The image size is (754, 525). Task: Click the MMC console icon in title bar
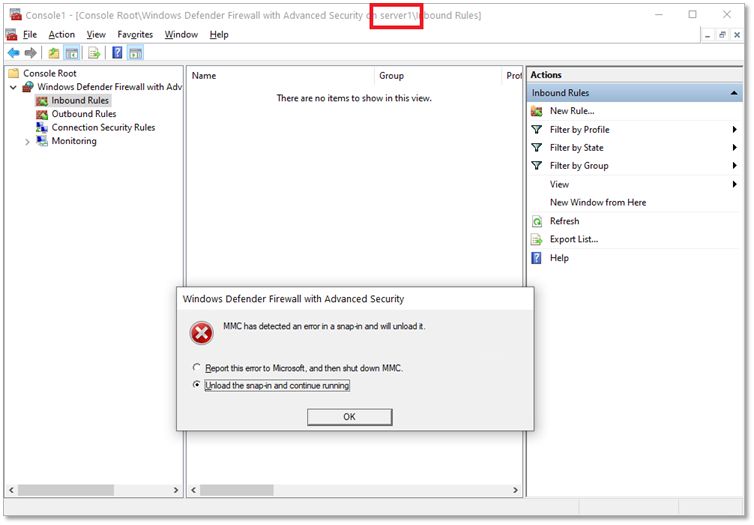point(15,15)
